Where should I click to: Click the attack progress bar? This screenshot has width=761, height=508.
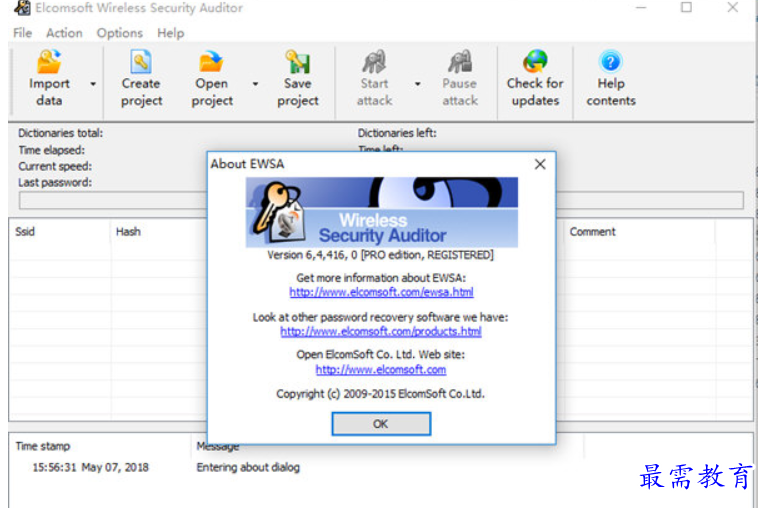point(381,200)
